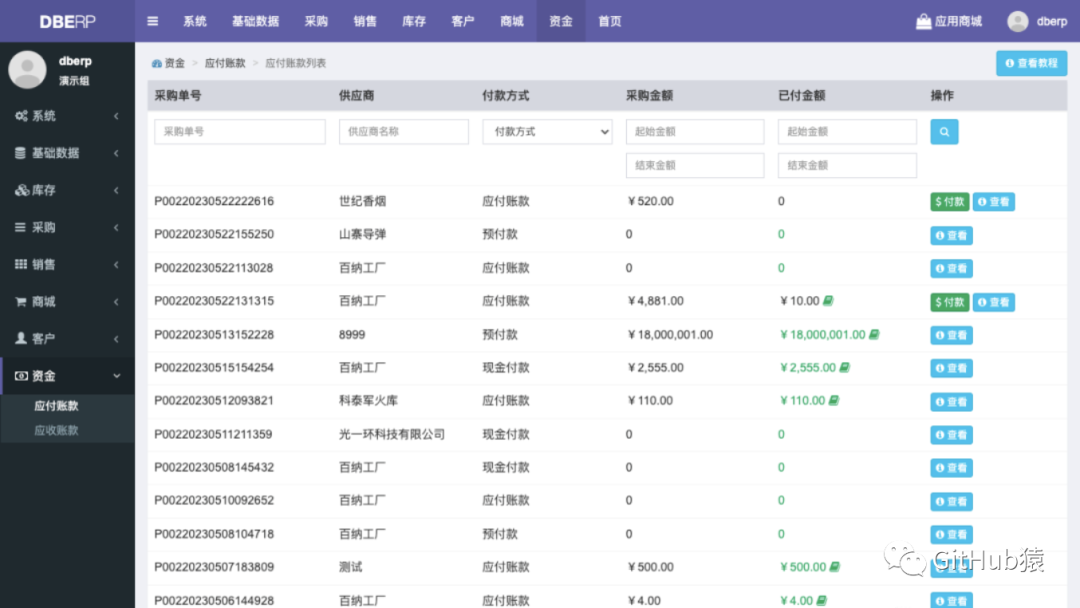The width and height of the screenshot is (1080, 608).
Task: Go to 首页 in top menu
Action: 610,21
